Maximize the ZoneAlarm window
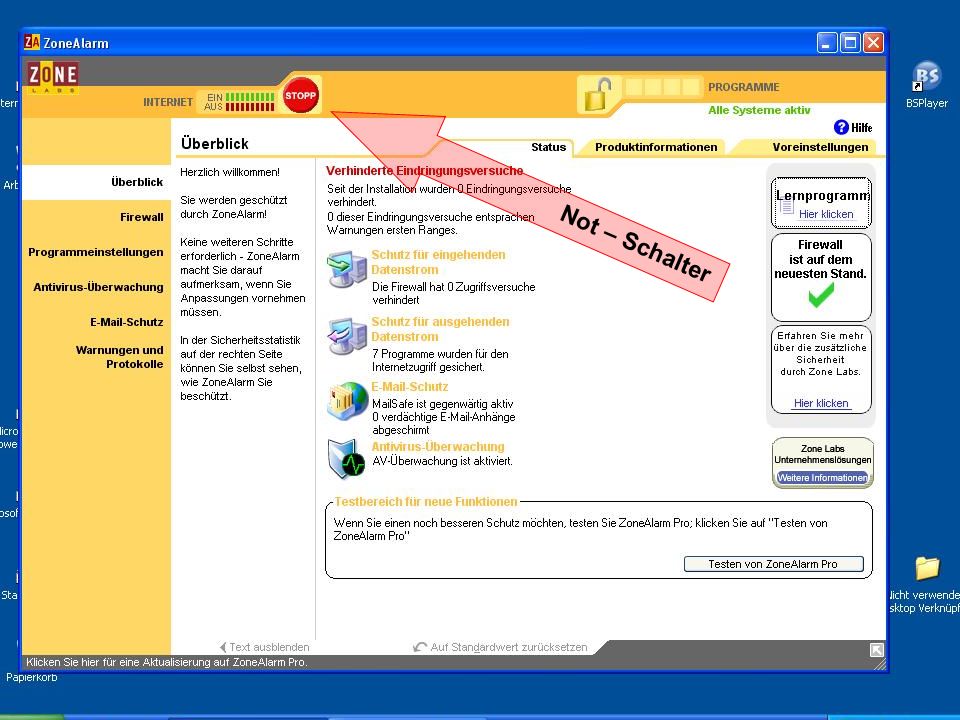This screenshot has width=960, height=720. (x=850, y=43)
